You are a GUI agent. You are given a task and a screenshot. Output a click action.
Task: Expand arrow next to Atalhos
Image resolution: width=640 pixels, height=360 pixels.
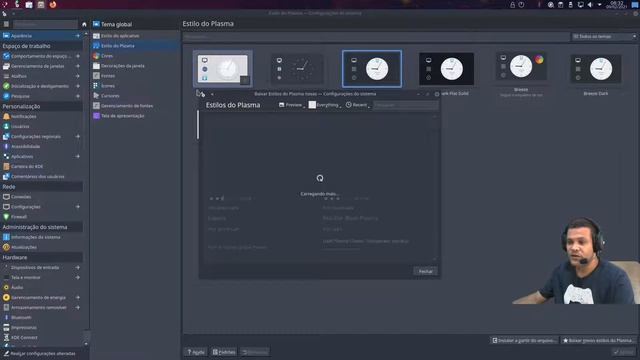click(x=78, y=76)
